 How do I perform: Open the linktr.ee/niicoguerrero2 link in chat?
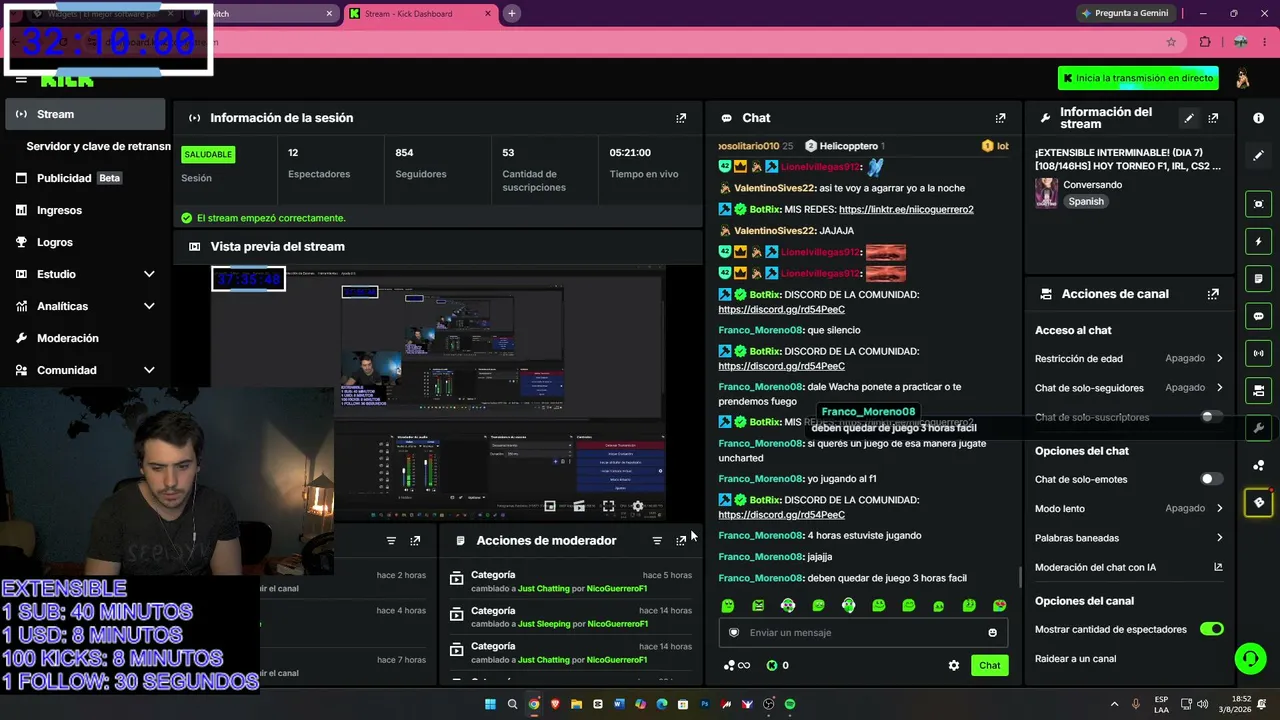(906, 209)
